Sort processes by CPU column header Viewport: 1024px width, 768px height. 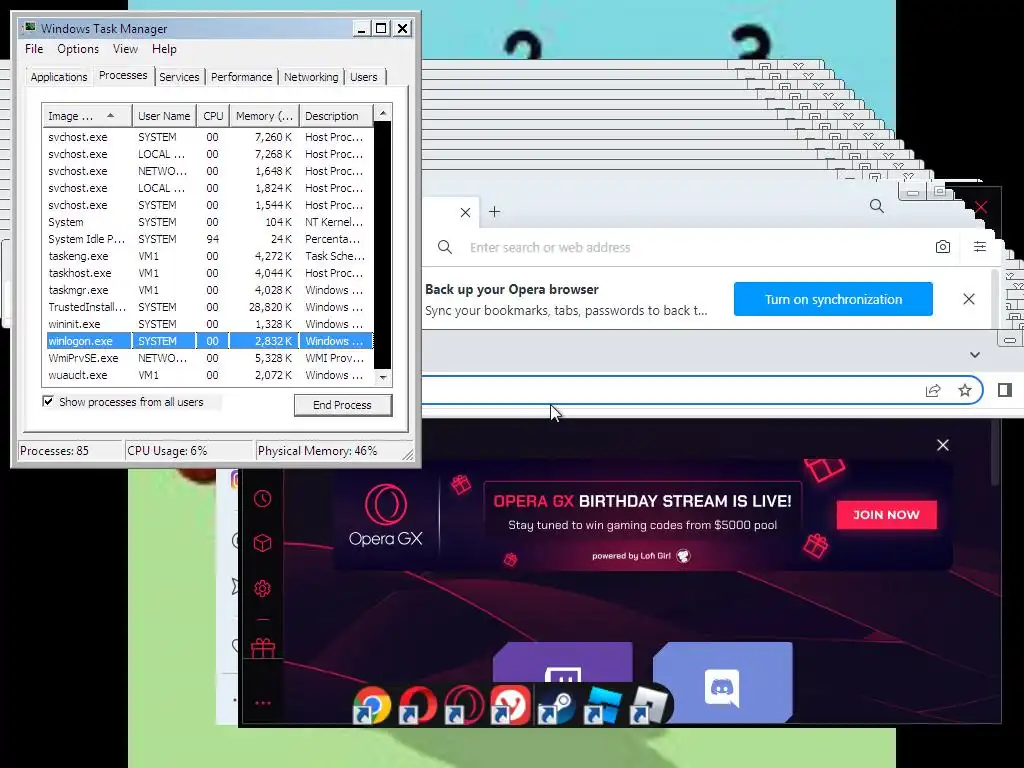(213, 116)
